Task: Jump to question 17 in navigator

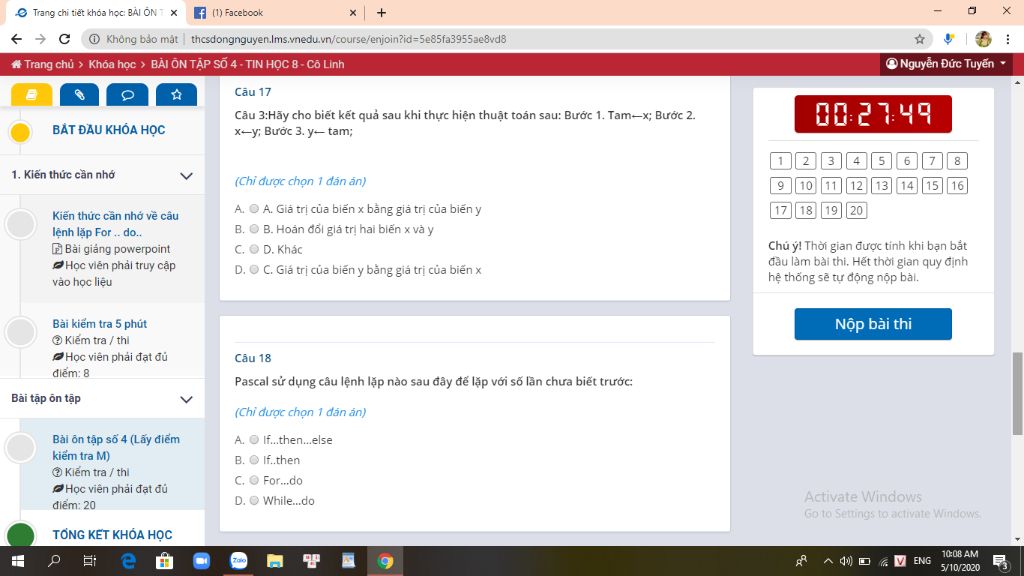Action: click(x=780, y=210)
